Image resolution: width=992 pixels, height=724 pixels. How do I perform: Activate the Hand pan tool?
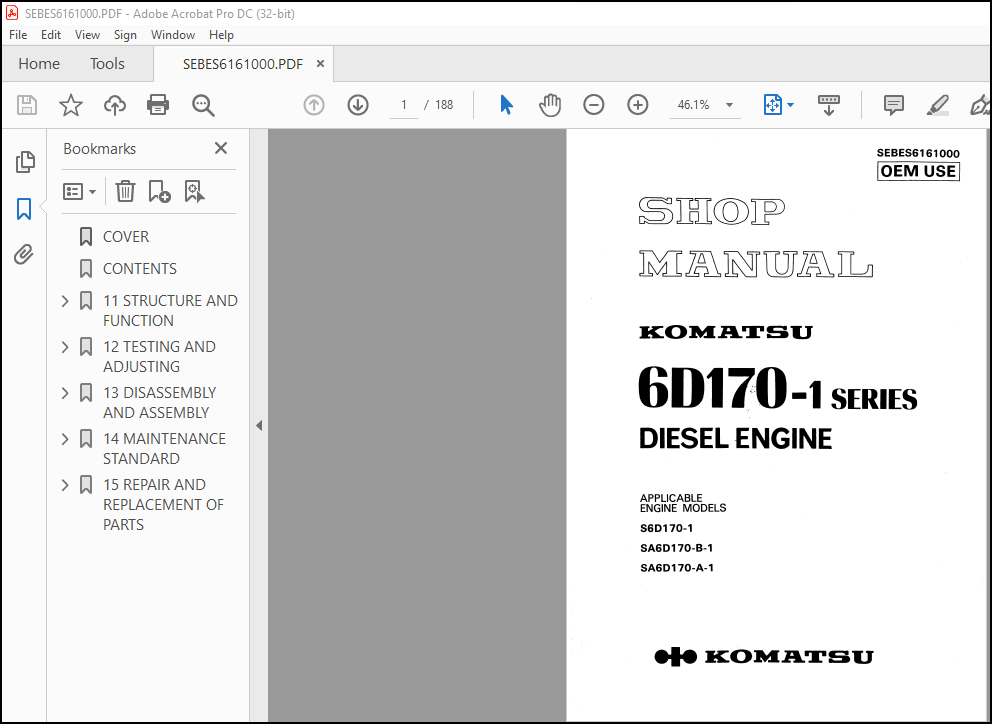coord(550,105)
